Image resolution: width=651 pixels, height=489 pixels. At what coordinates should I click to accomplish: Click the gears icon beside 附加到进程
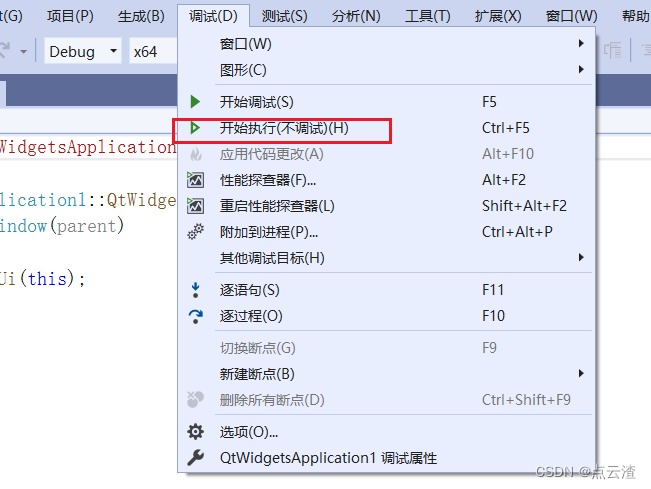point(195,232)
